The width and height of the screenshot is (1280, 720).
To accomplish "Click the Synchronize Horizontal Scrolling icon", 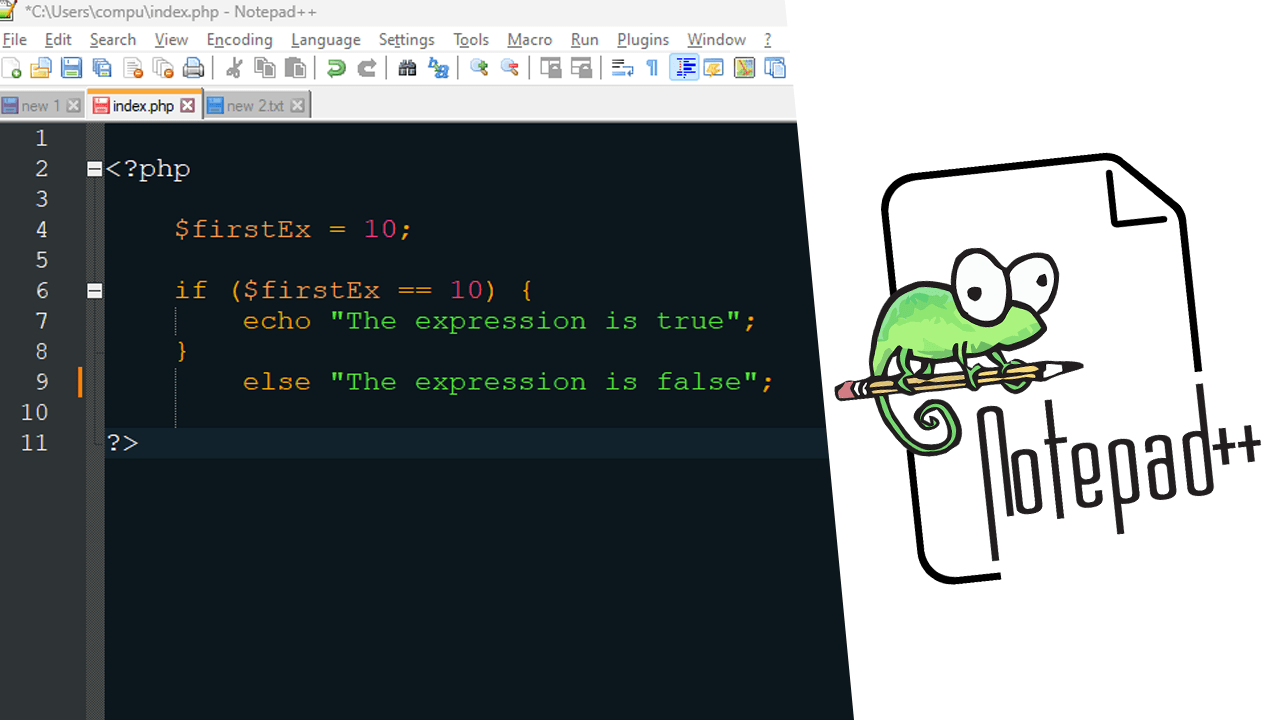I will [582, 68].
